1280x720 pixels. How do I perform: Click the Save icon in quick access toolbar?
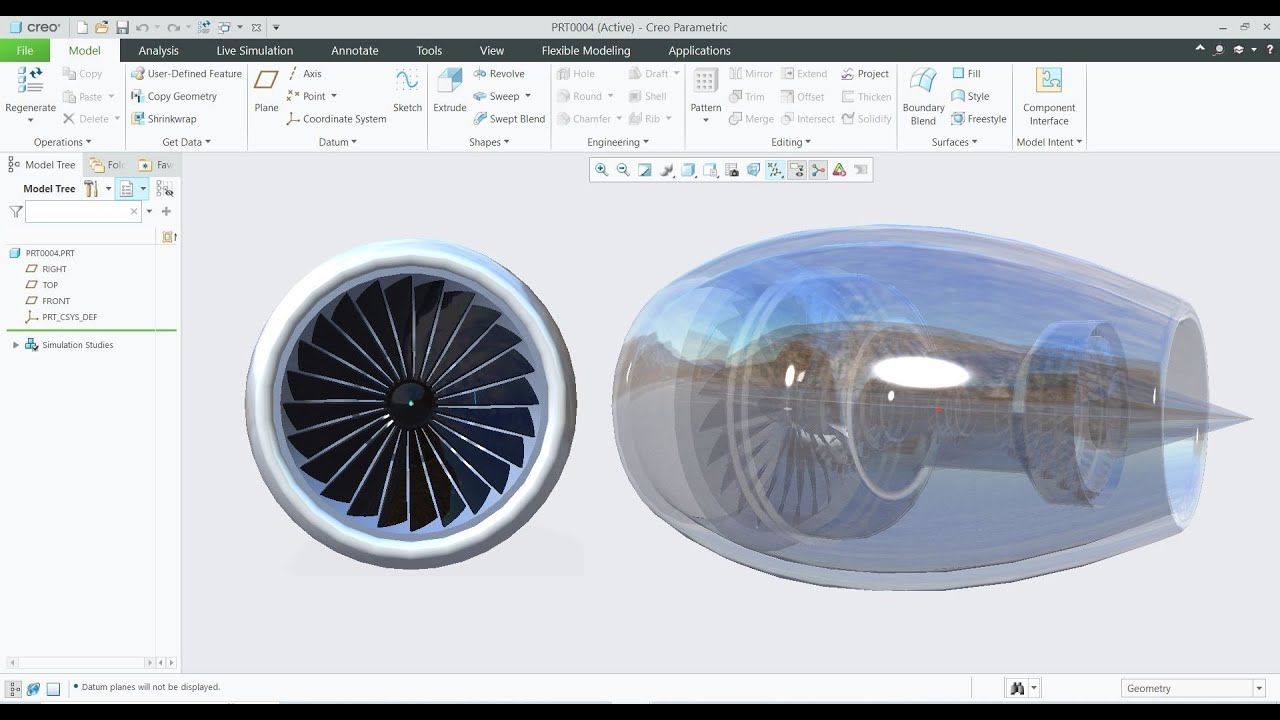[x=122, y=27]
